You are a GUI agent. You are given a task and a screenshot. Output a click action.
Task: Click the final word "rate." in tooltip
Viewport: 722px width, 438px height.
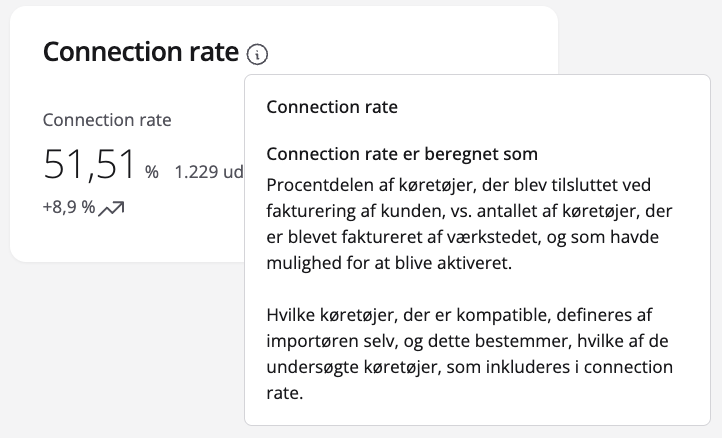coord(285,393)
